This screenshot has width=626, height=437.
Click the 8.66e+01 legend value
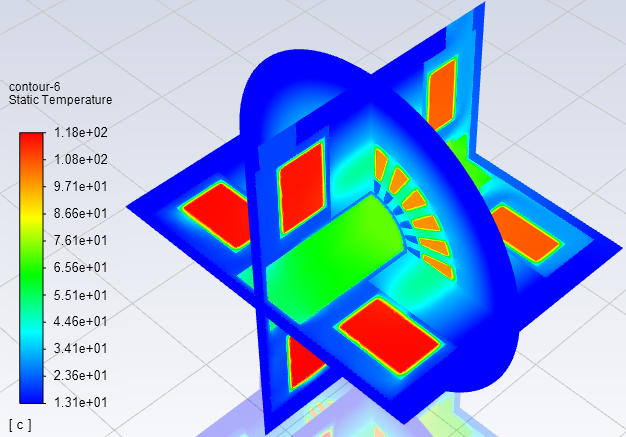pos(81,214)
